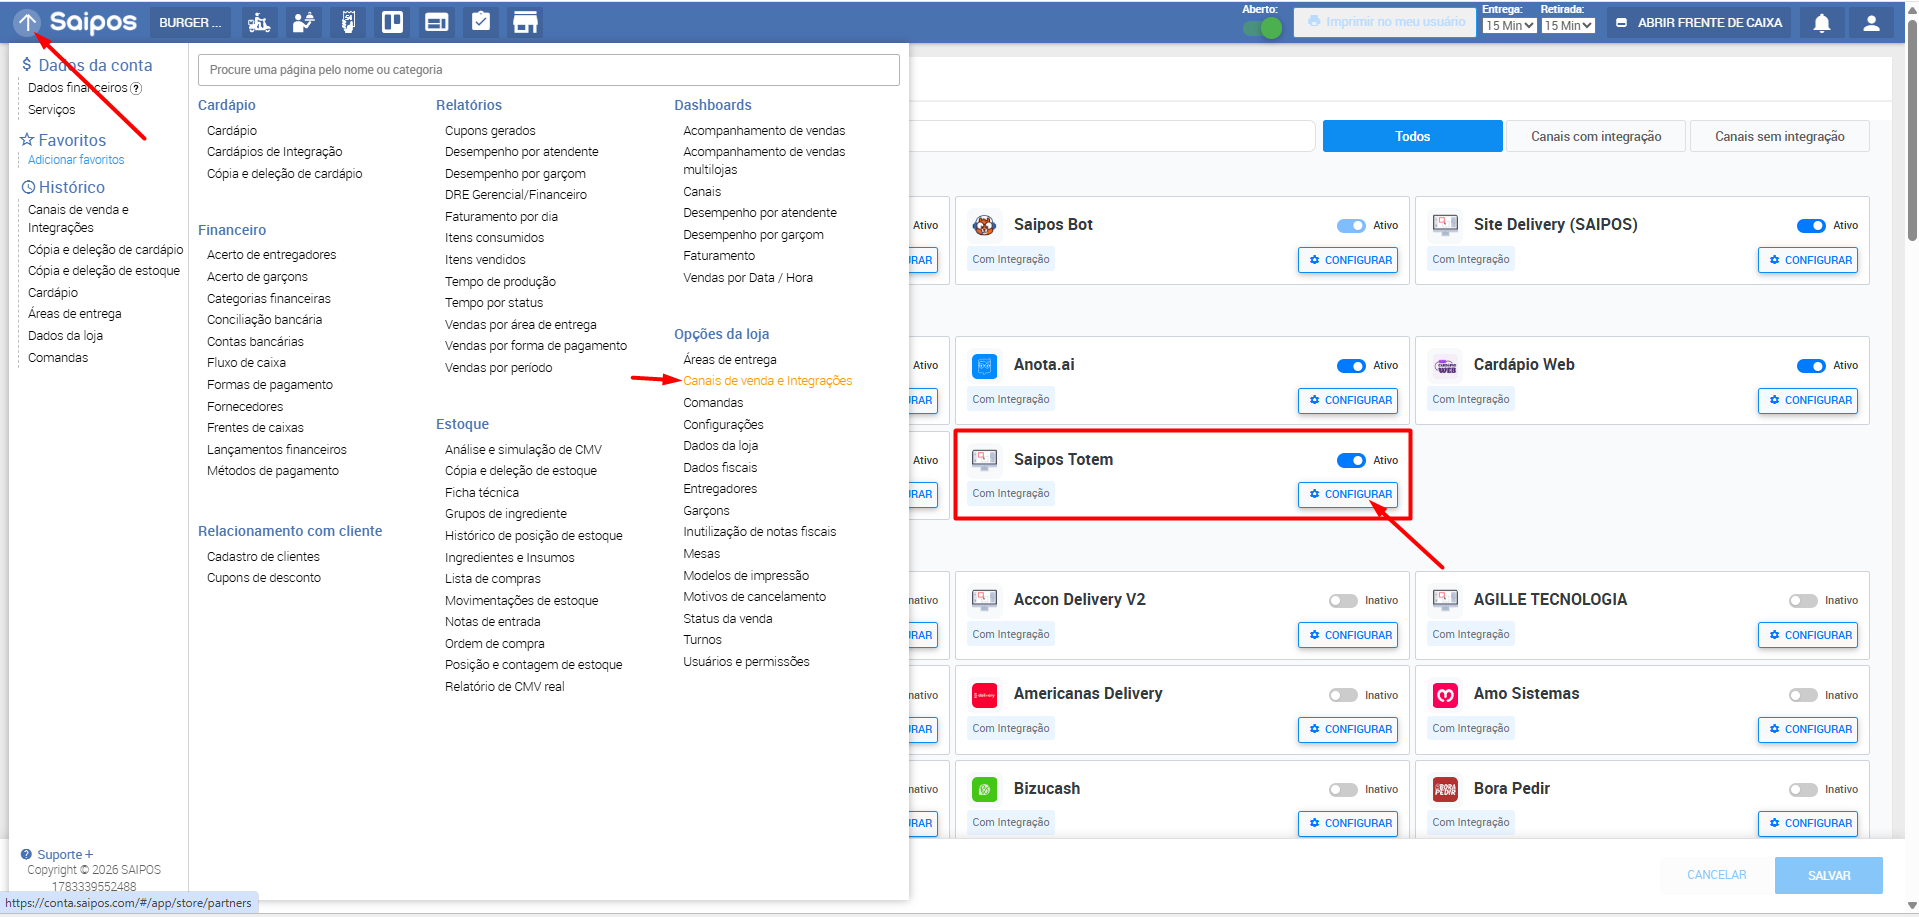
Task: Select the Todos filter tab
Action: click(x=1412, y=136)
